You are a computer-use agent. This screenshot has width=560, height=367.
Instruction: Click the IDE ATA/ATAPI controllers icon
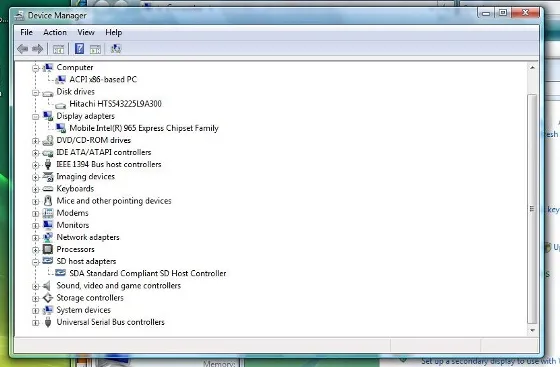click(48, 153)
